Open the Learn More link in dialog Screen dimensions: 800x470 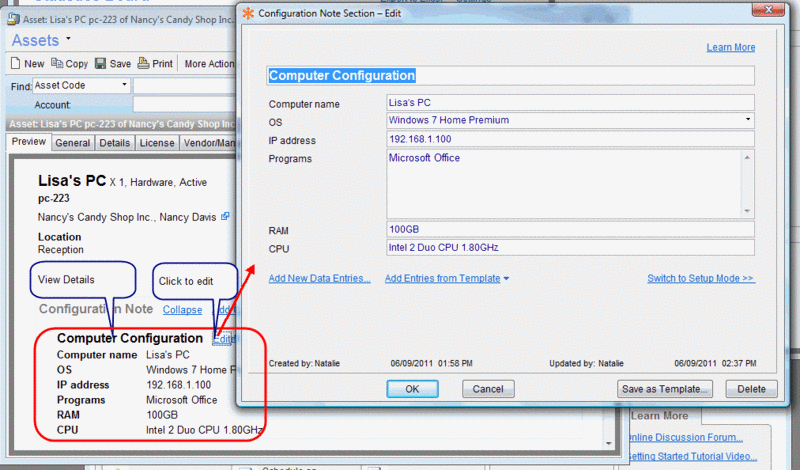[730, 47]
